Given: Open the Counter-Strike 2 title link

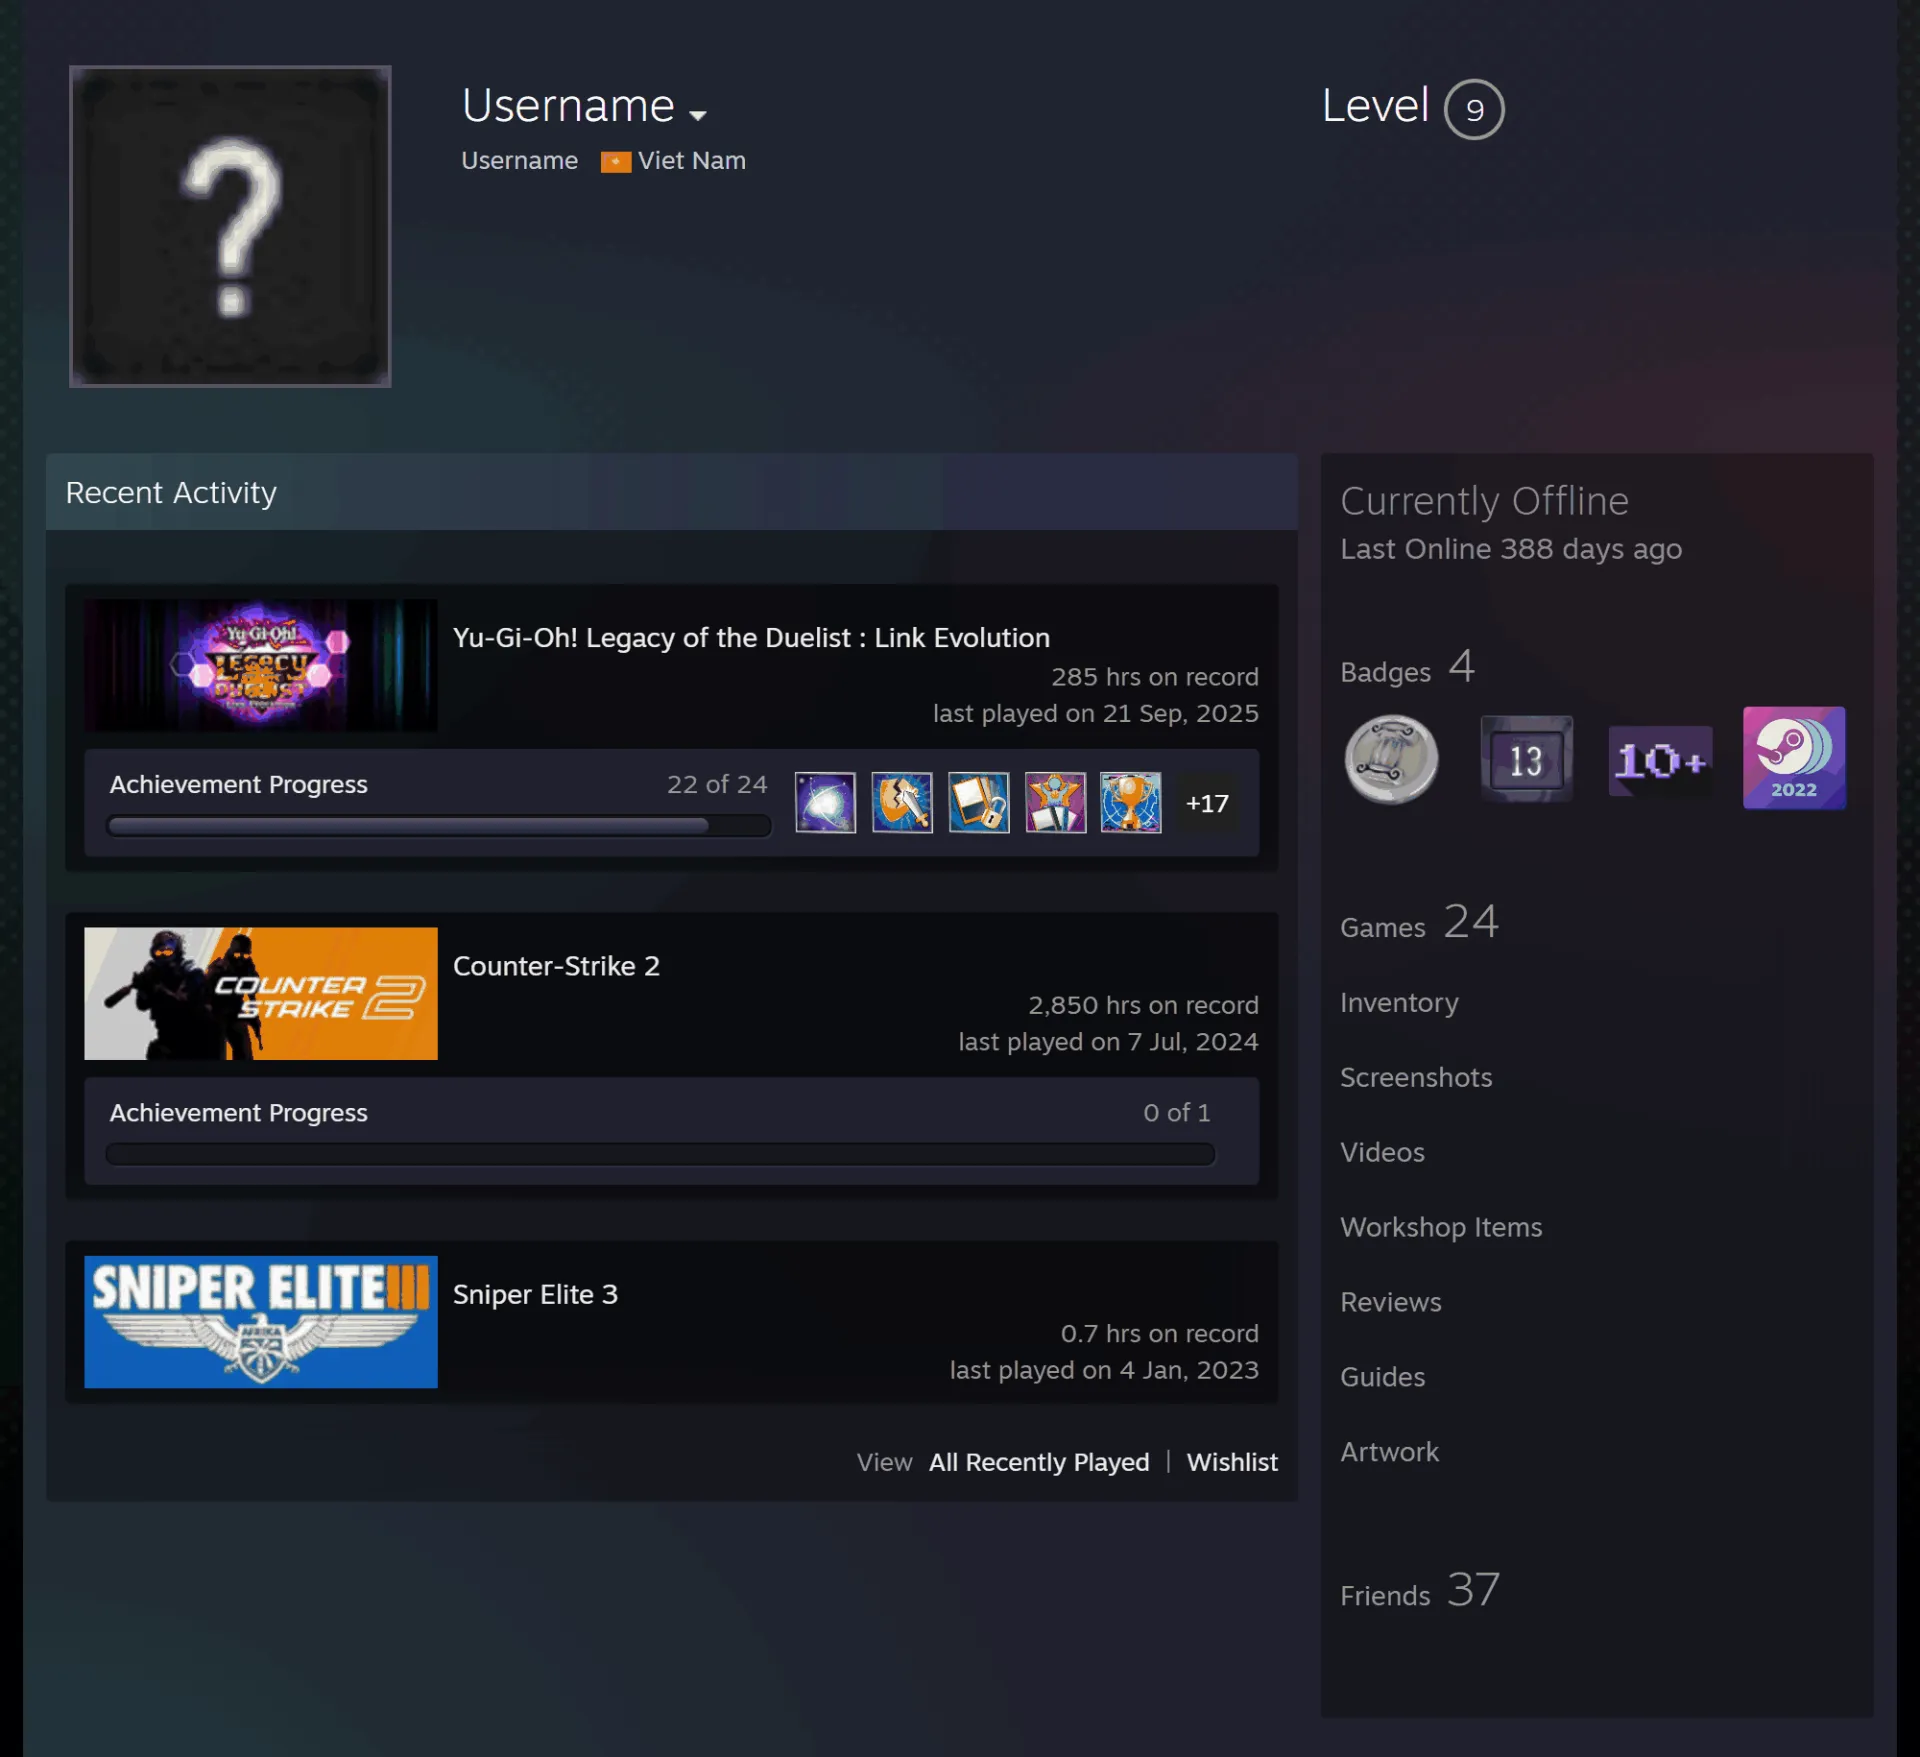Looking at the screenshot, I should click(x=556, y=966).
